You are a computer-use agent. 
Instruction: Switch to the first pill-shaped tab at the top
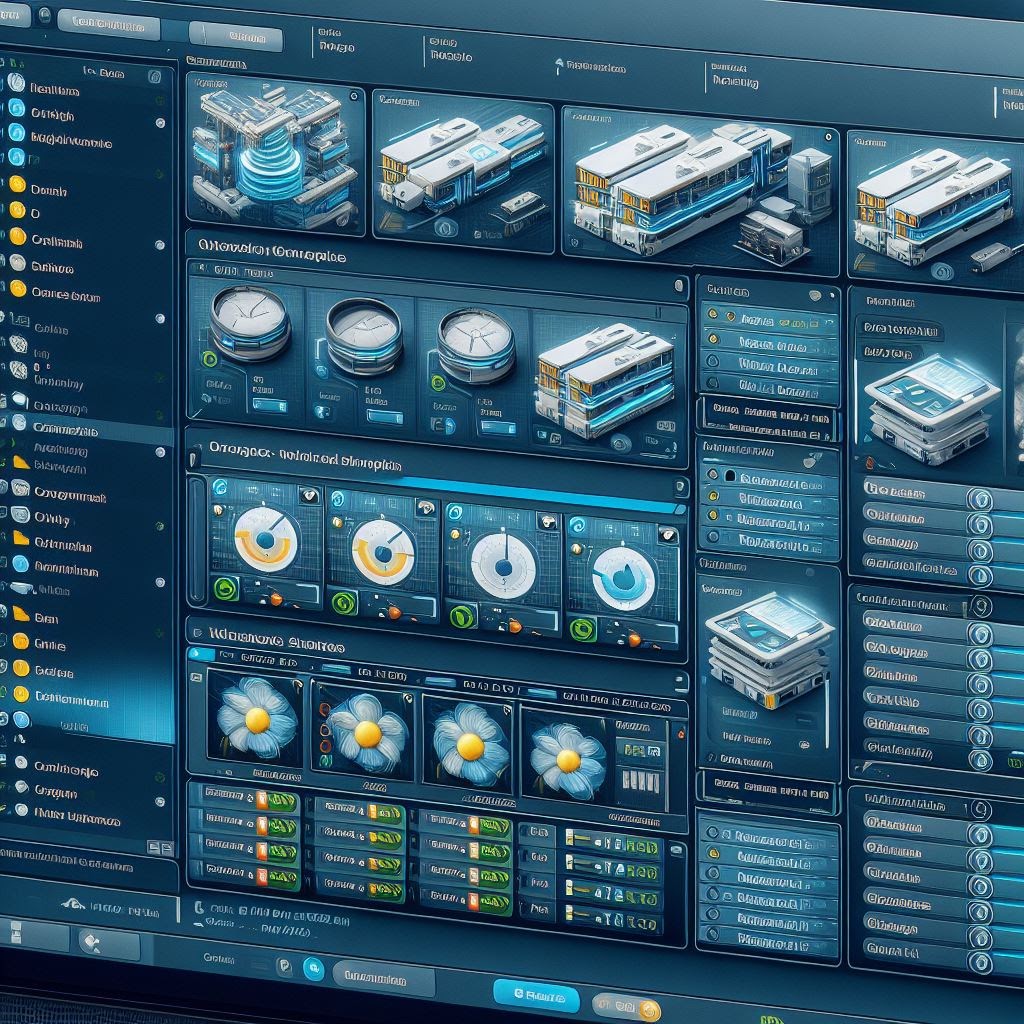pos(108,25)
